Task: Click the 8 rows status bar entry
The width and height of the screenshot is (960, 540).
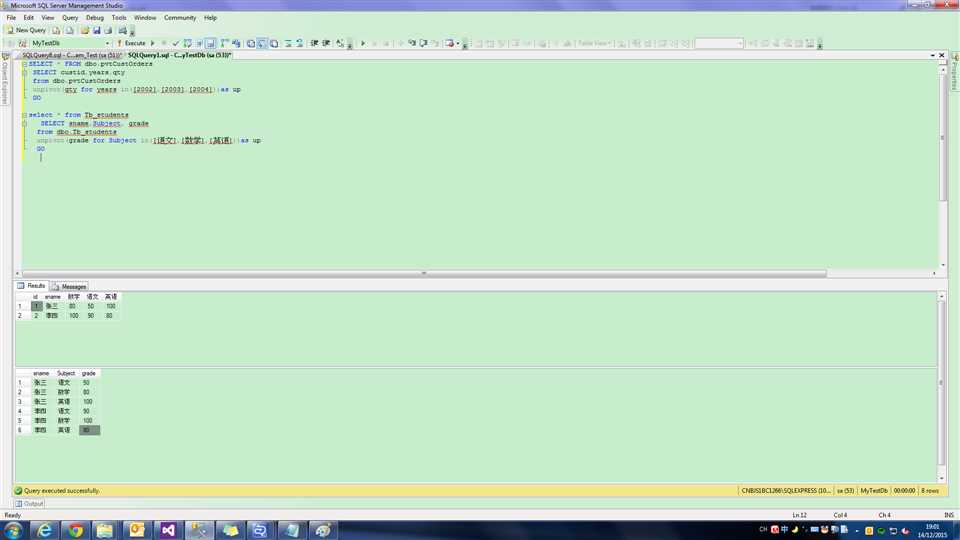Action: point(929,491)
